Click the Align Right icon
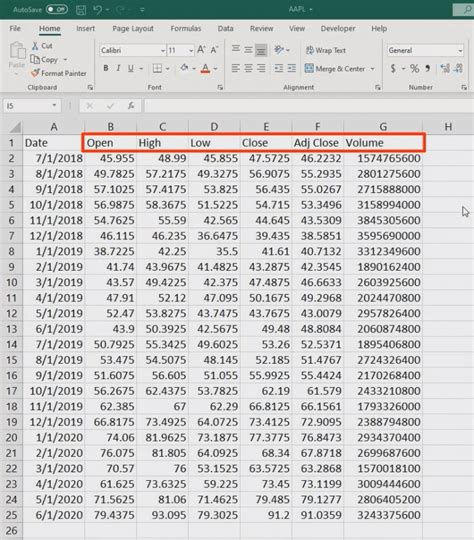The width and height of the screenshot is (474, 540). 261,69
